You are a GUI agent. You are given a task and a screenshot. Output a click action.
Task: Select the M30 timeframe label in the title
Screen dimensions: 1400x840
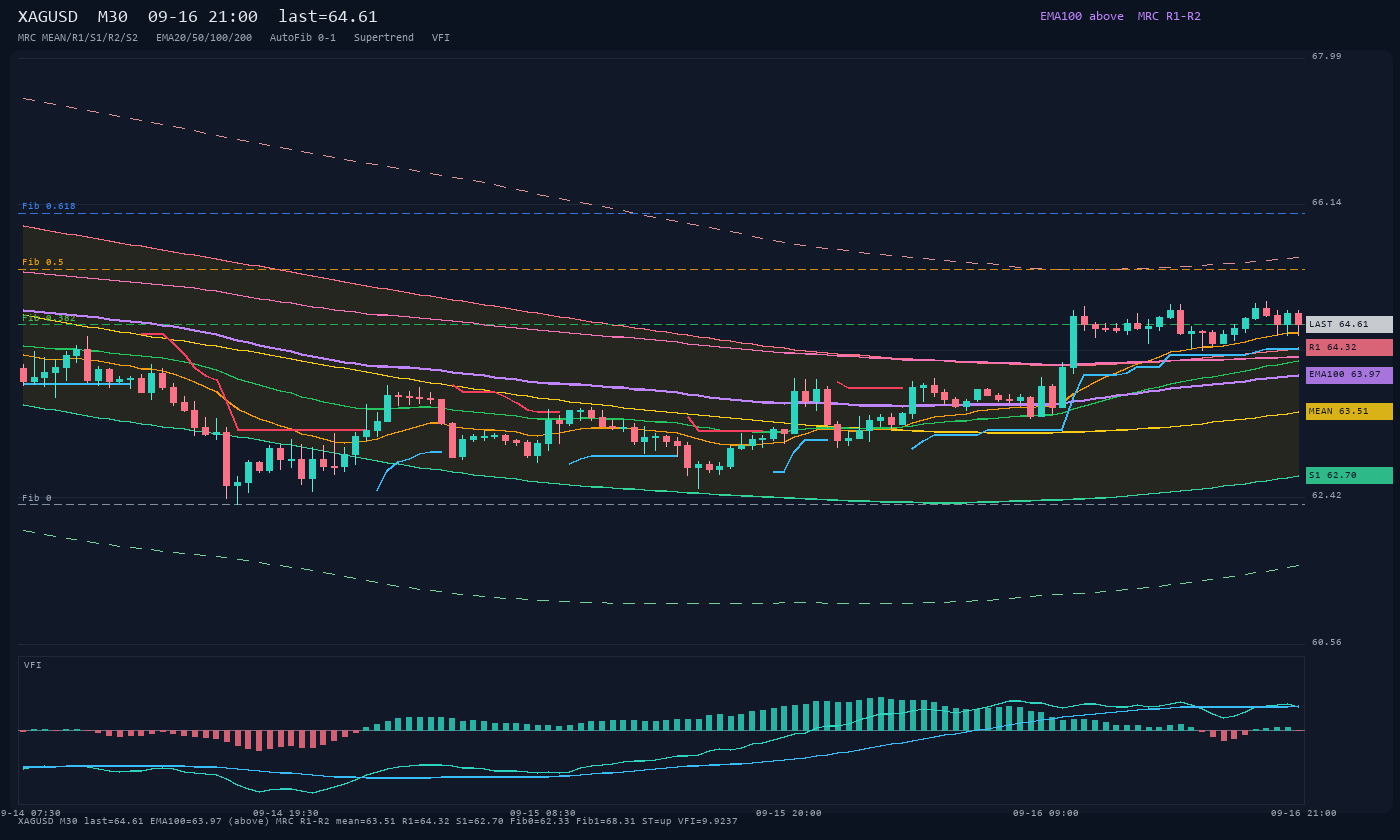pyautogui.click(x=113, y=17)
